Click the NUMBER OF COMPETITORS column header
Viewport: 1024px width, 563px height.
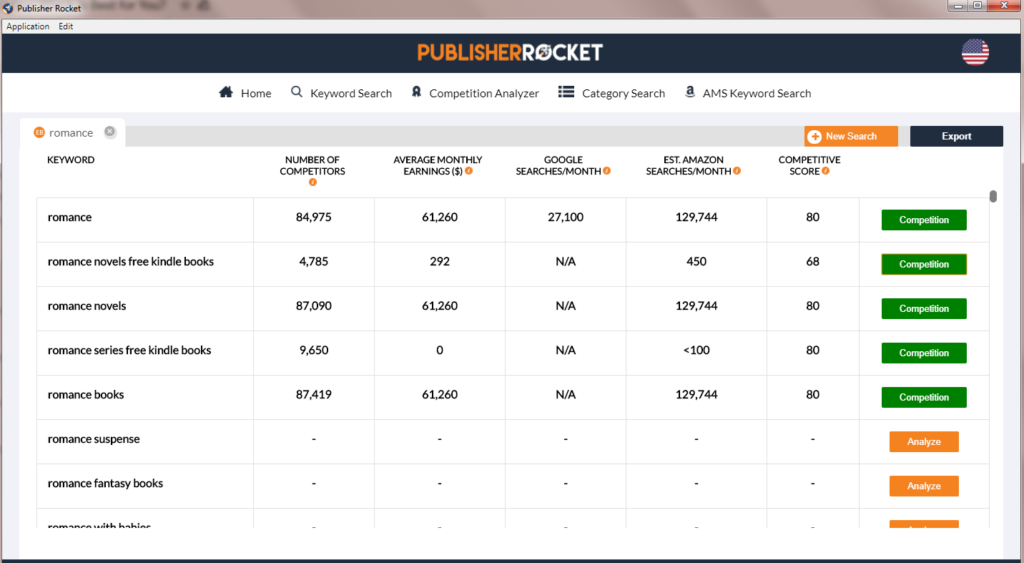(x=312, y=165)
